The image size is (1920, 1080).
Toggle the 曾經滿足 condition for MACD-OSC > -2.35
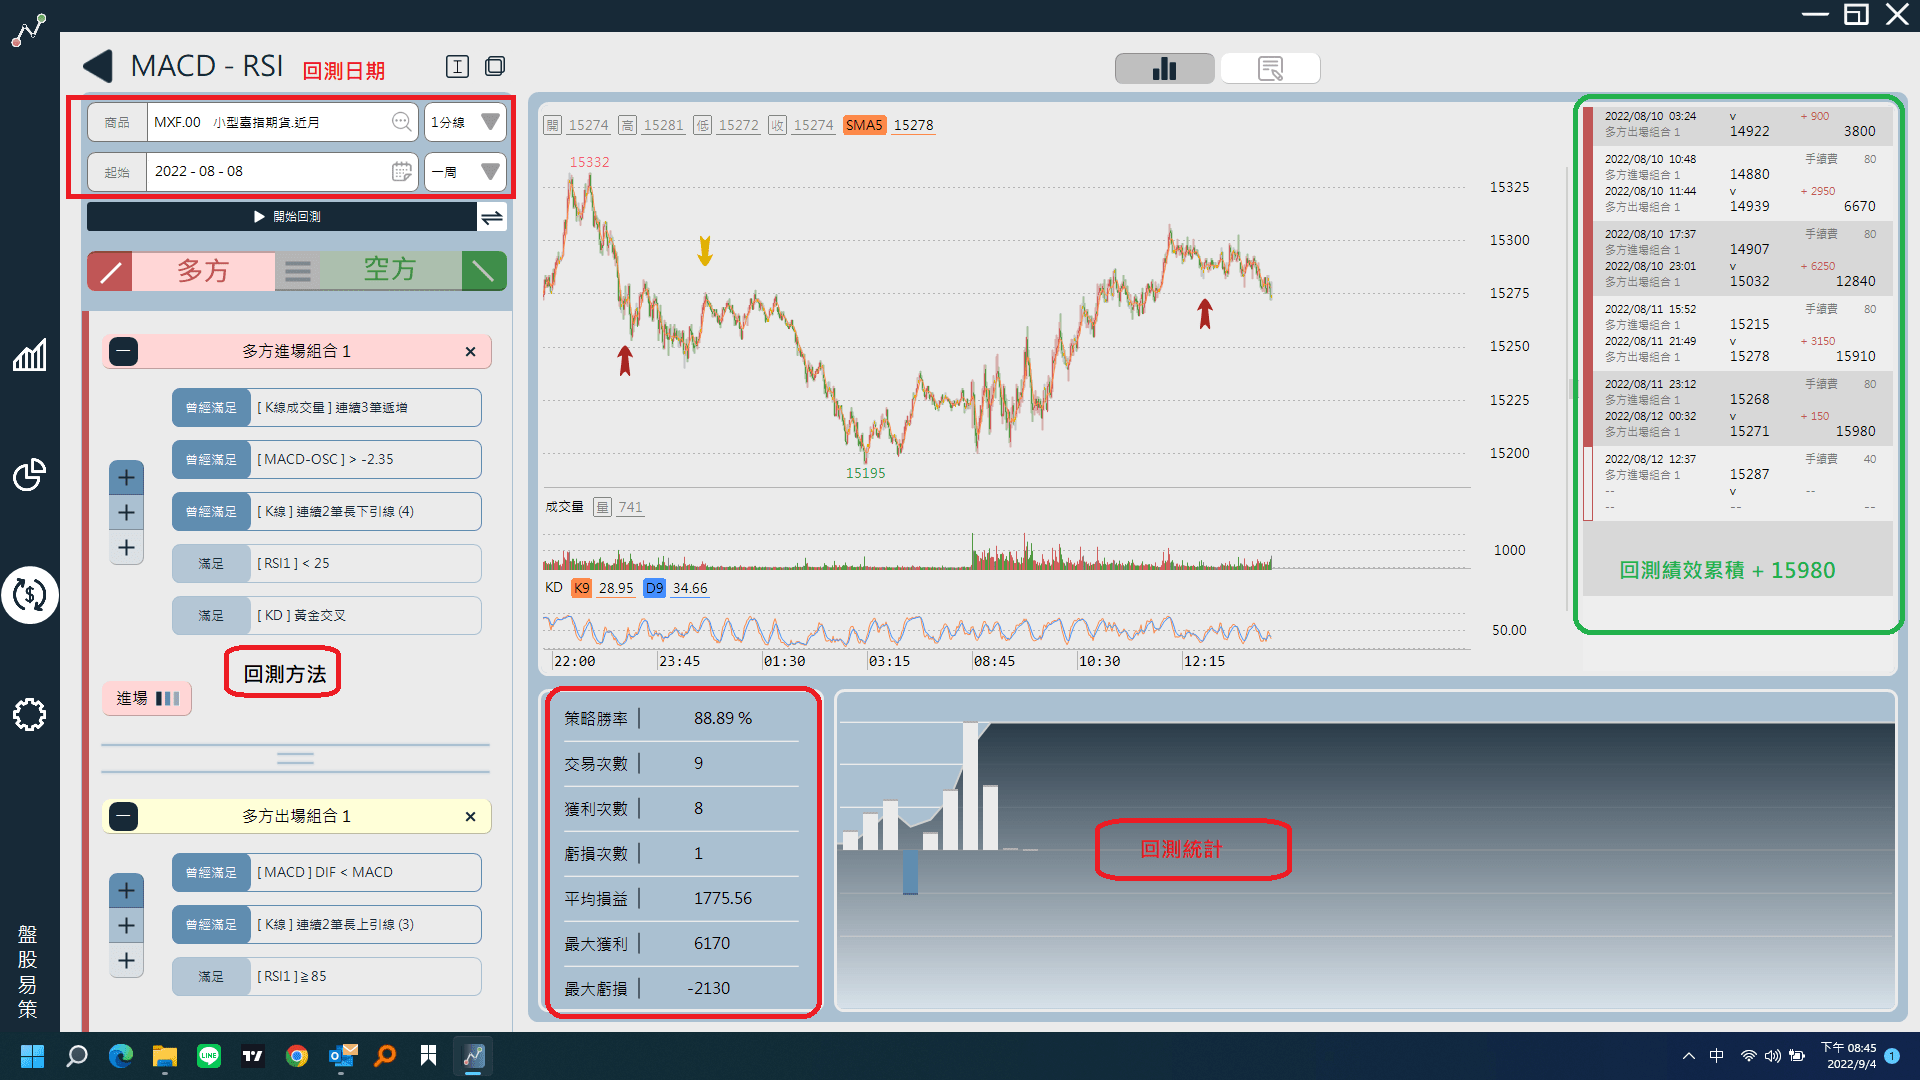(211, 460)
